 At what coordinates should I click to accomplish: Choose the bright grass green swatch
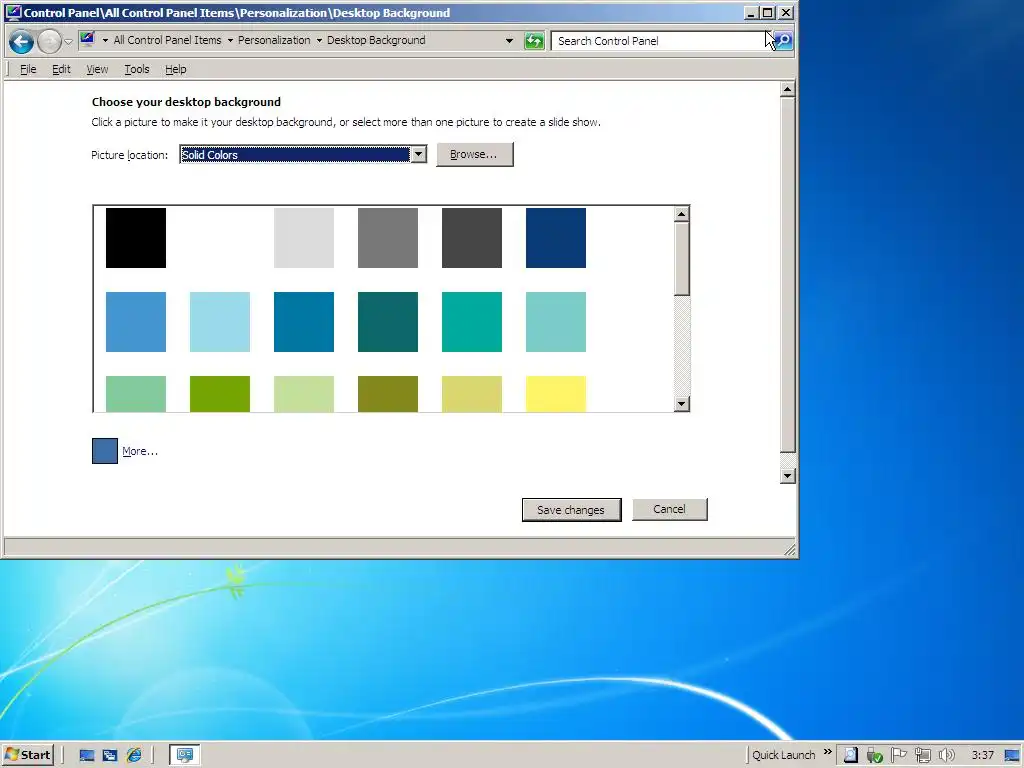[x=219, y=394]
